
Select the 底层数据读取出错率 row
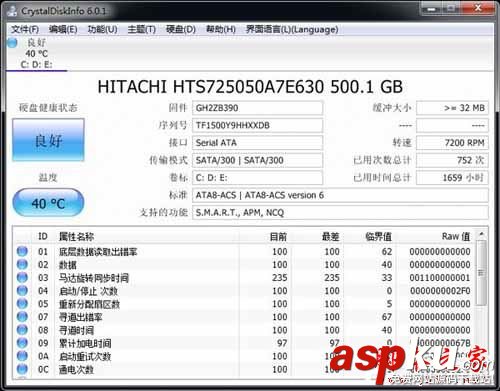(245, 251)
